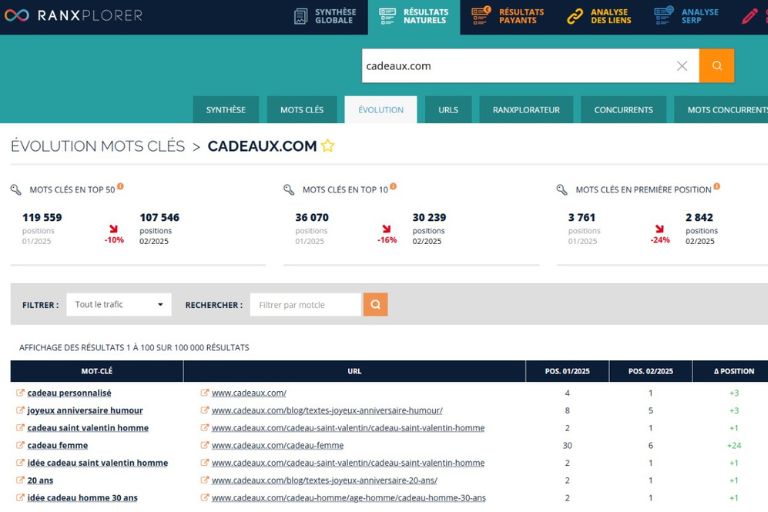Click external icon beside 20-ans blog URL
This screenshot has width=768, height=512.
[205, 480]
